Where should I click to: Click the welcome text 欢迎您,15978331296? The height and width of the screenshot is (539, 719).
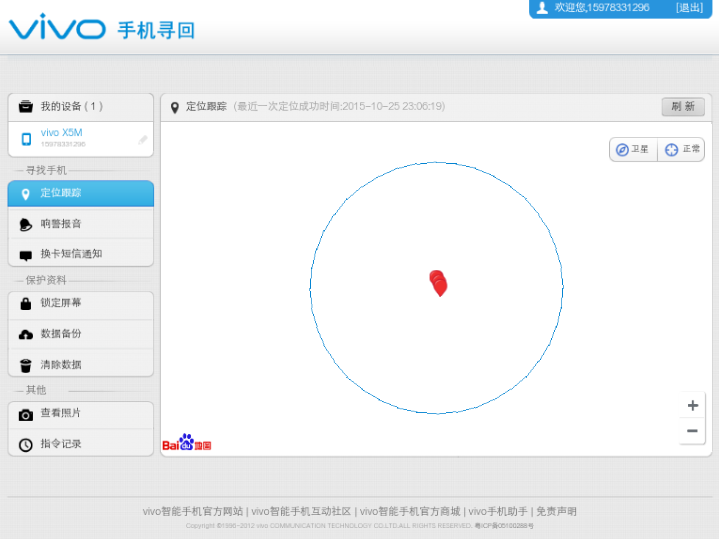click(x=602, y=7)
